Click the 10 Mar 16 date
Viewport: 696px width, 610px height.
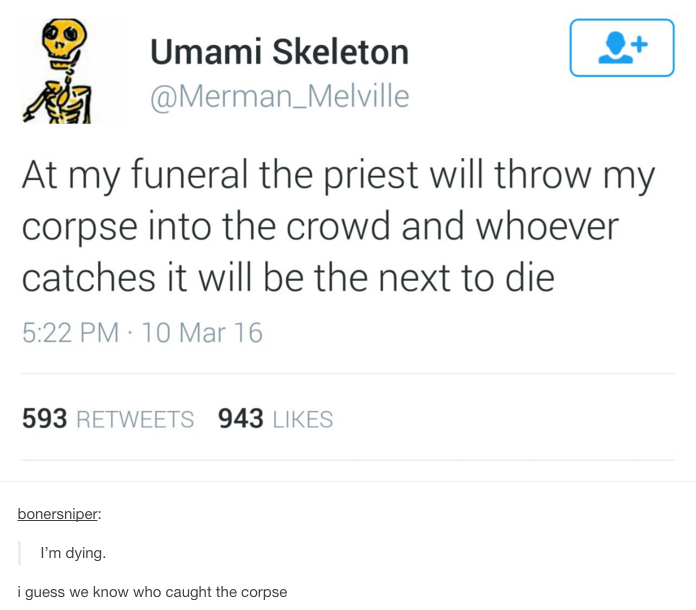point(202,332)
